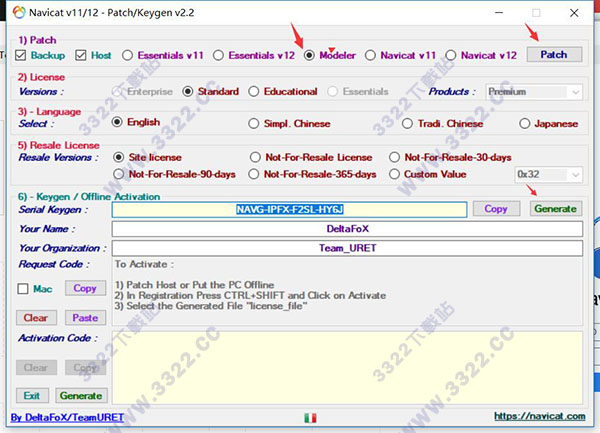
Task: Click the Italian flag icon at bottom
Action: [x=310, y=418]
